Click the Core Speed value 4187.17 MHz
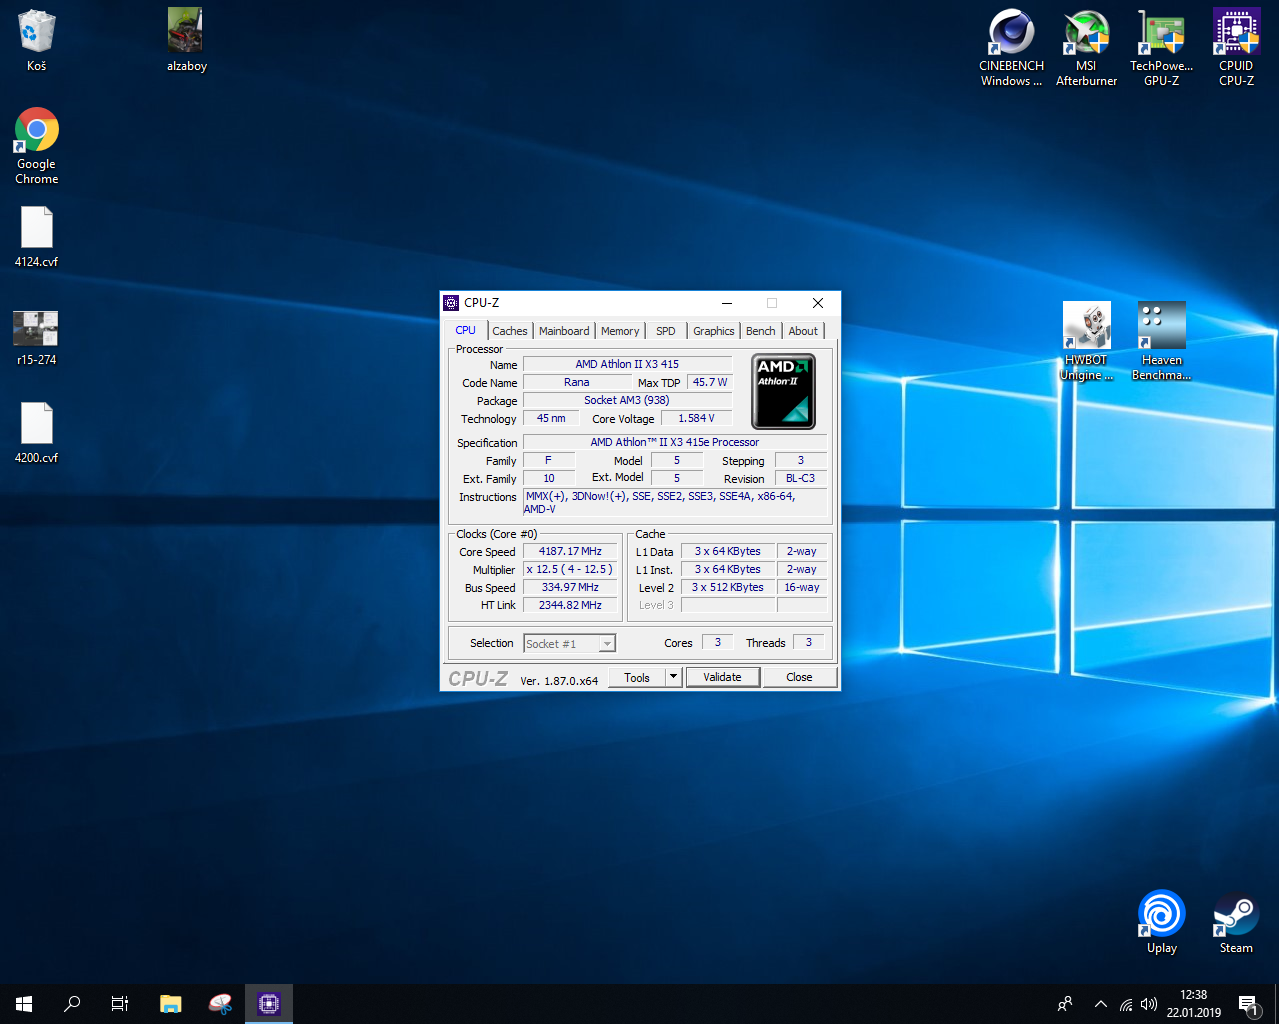 click(570, 552)
